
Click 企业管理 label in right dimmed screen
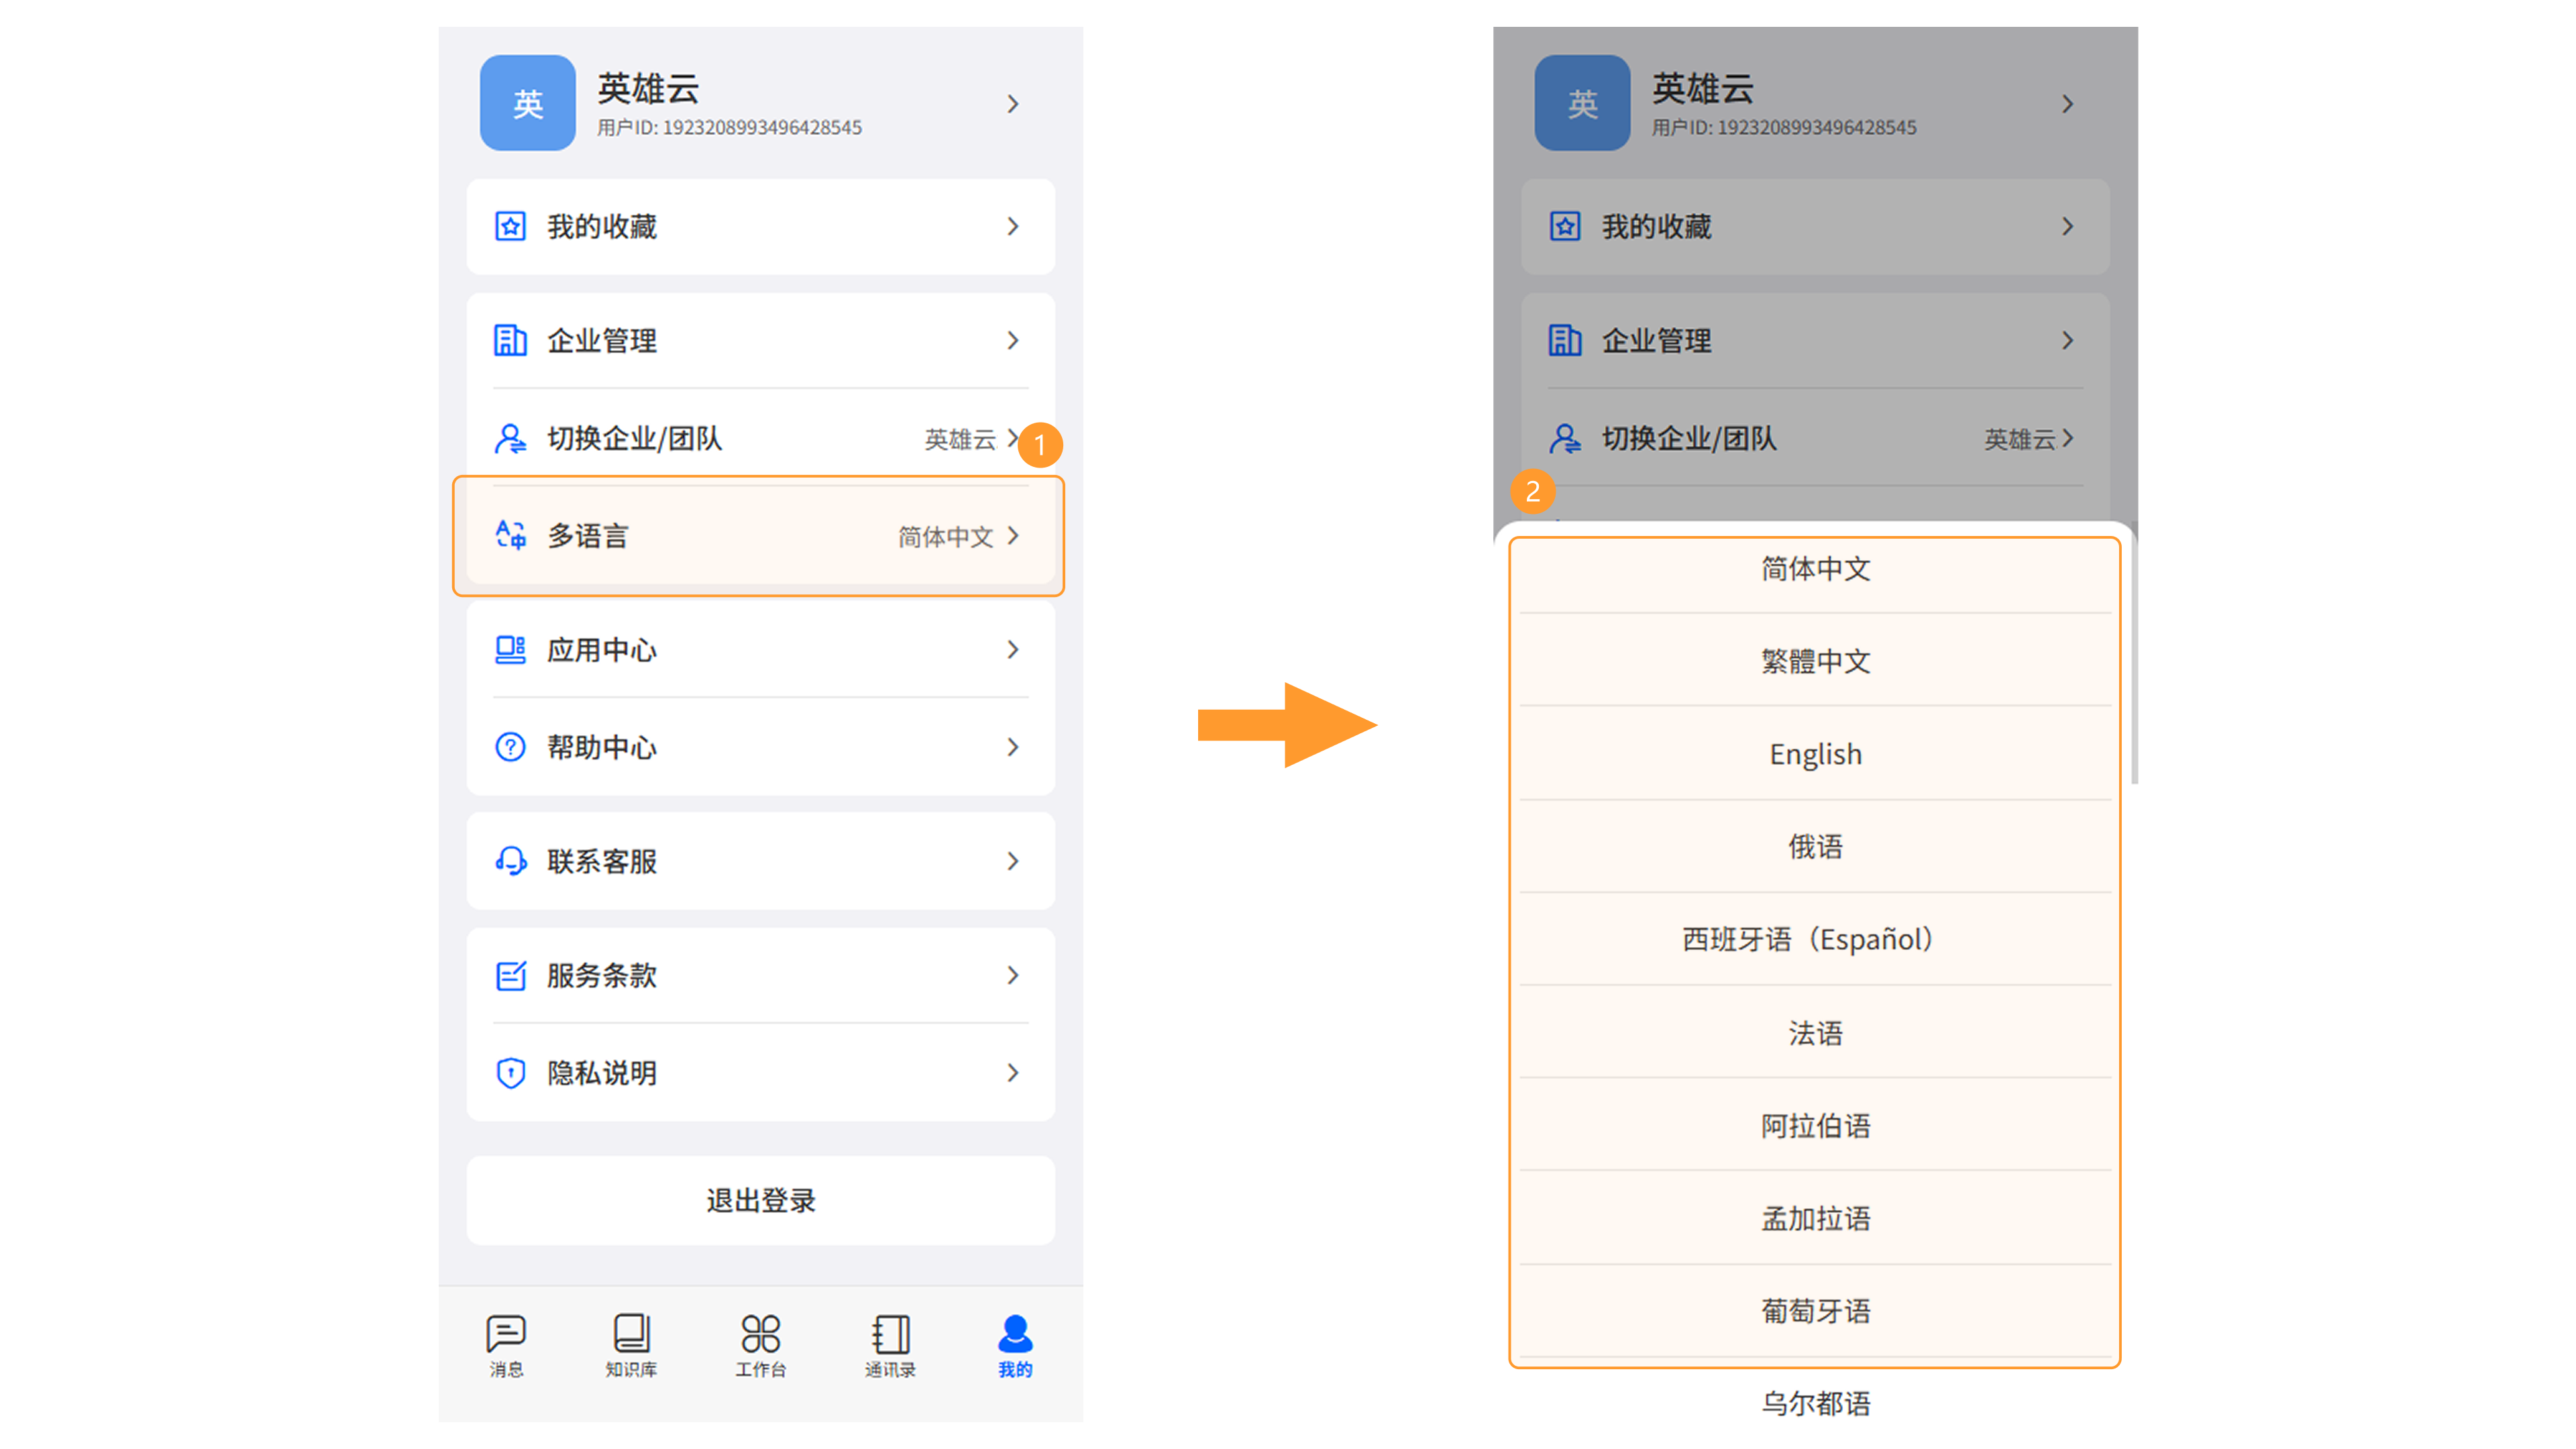1656,341
